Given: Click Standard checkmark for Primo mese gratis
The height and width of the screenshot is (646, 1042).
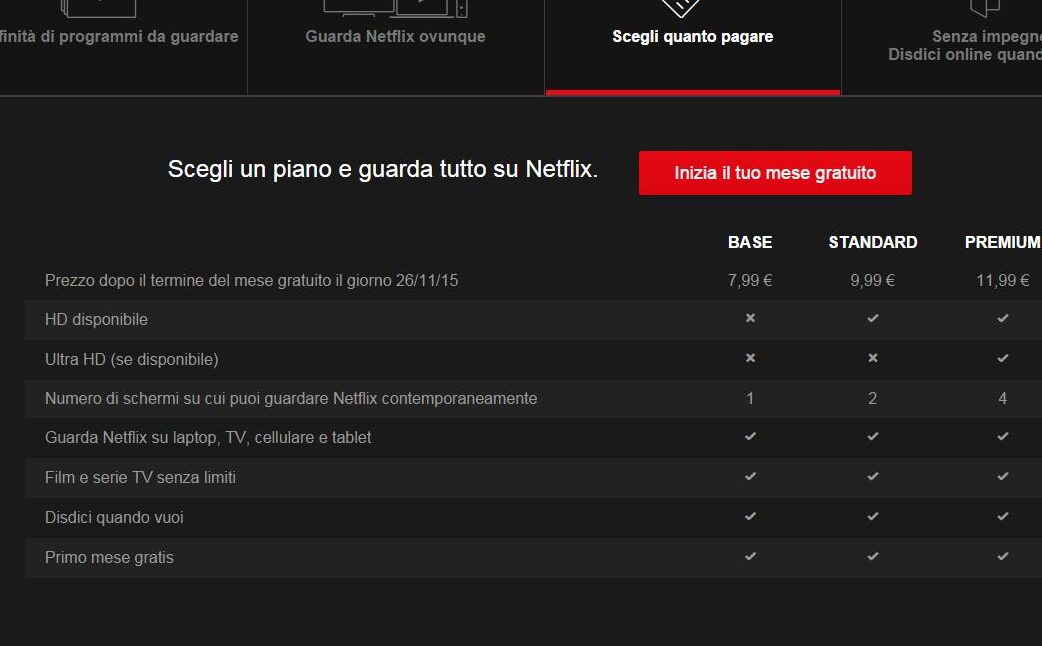Looking at the screenshot, I should [873, 556].
